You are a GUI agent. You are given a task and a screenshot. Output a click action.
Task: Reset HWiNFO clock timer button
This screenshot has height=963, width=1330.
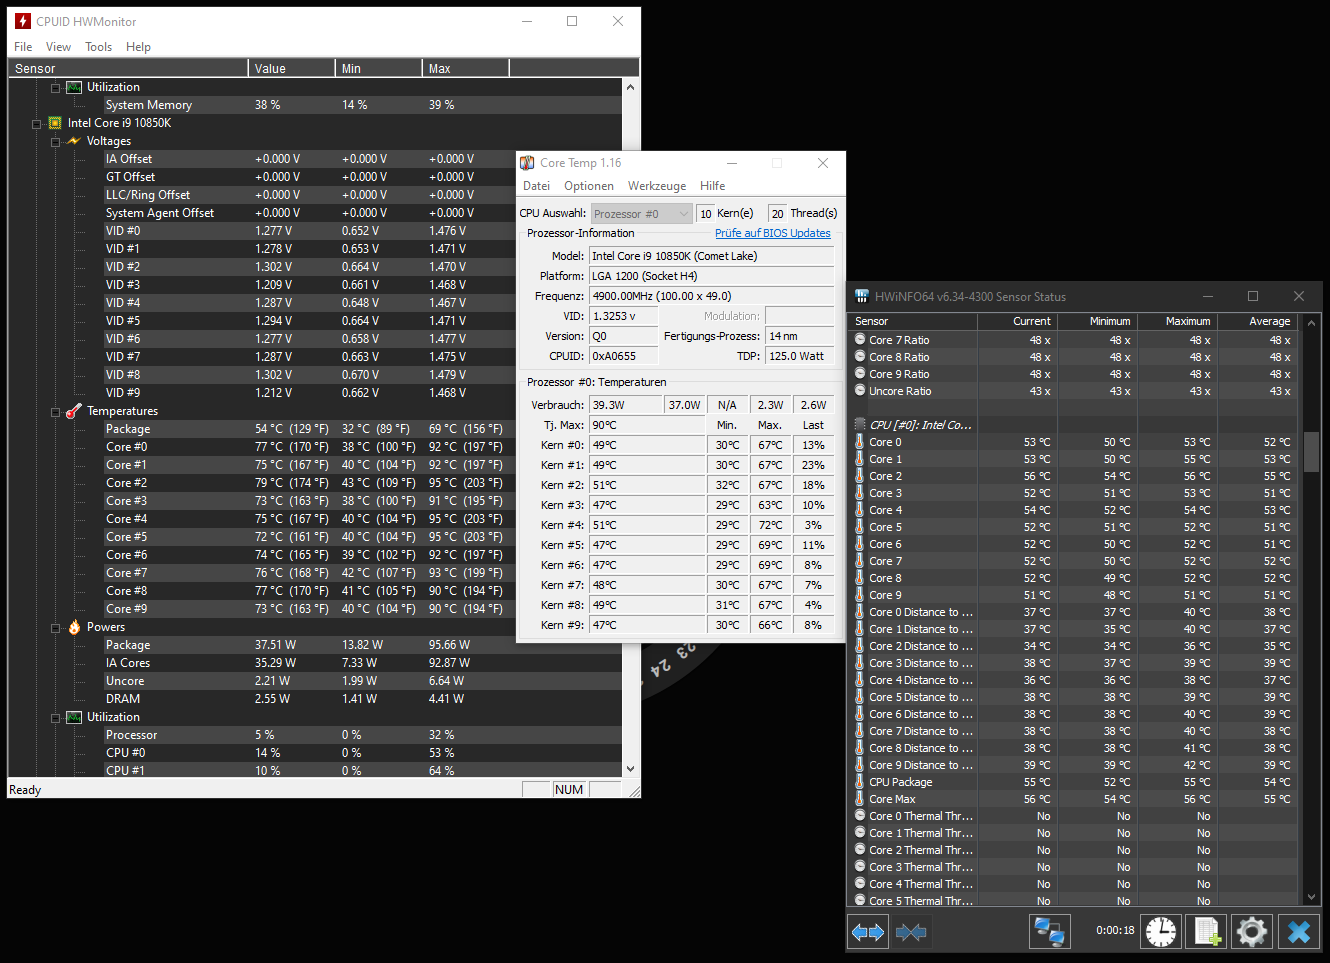1161,932
